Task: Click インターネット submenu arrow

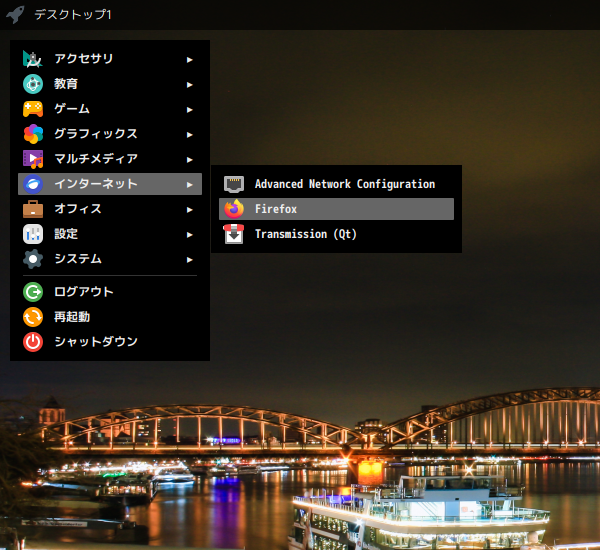Action: pyautogui.click(x=189, y=185)
